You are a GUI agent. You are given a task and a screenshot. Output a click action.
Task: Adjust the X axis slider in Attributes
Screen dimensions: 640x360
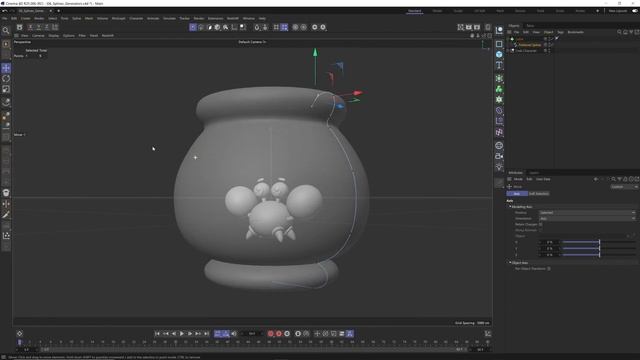[x=599, y=242]
